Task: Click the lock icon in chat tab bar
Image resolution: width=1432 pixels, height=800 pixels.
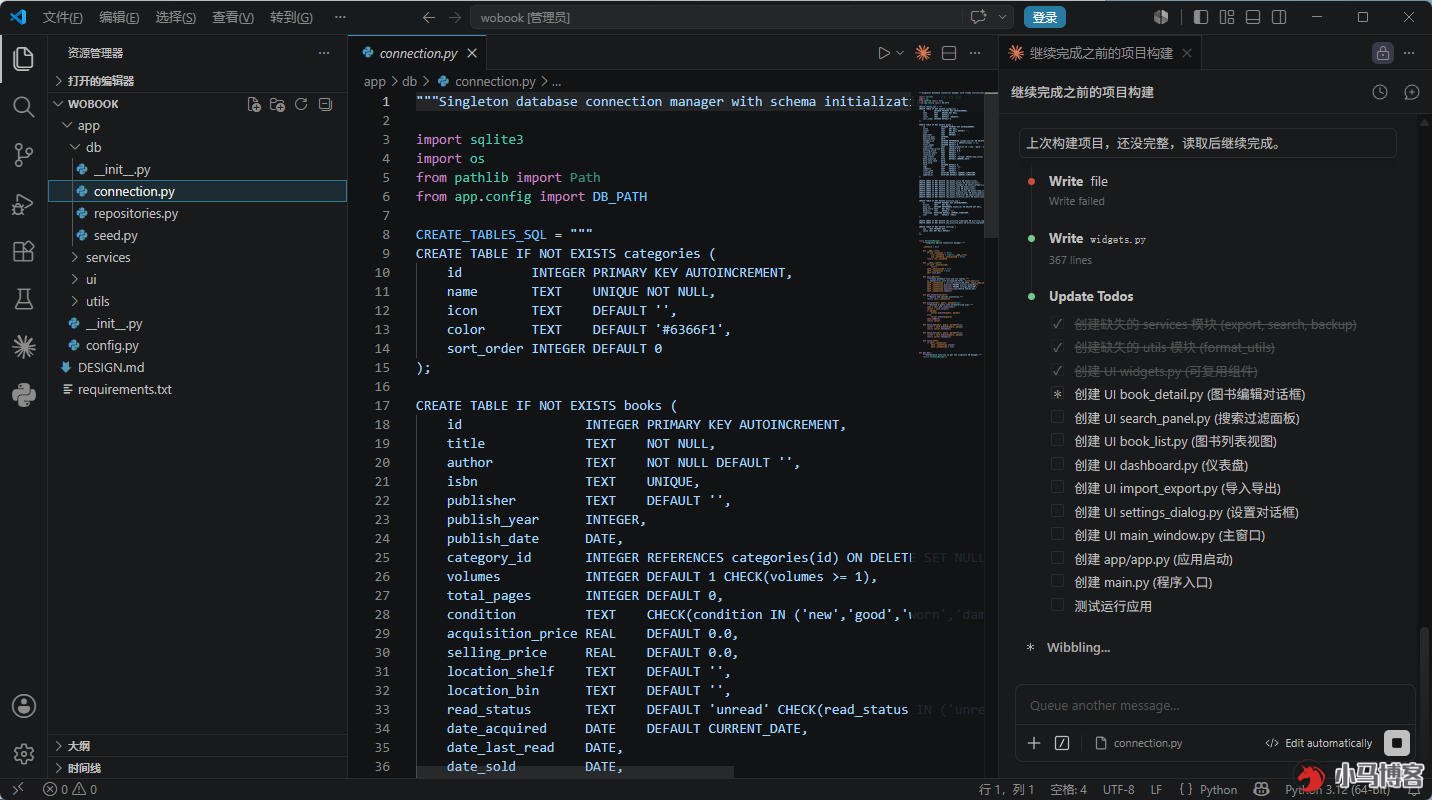Action: [x=1383, y=53]
